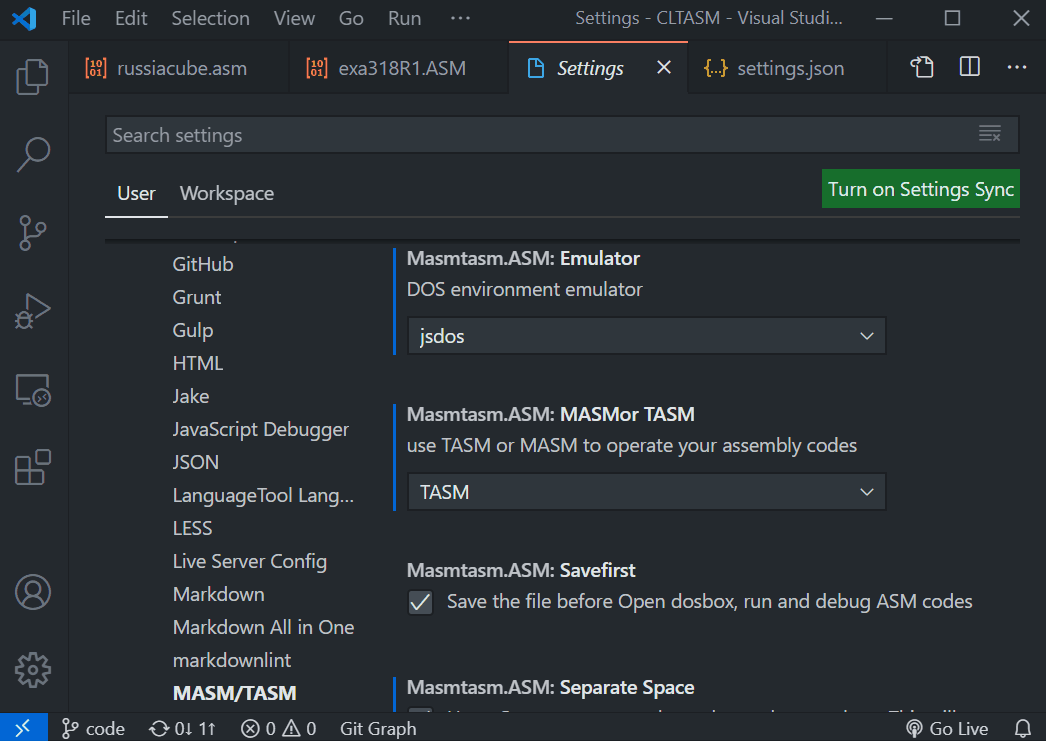This screenshot has height=741, width=1046.
Task: Open the Selection menu
Action: [x=211, y=18]
